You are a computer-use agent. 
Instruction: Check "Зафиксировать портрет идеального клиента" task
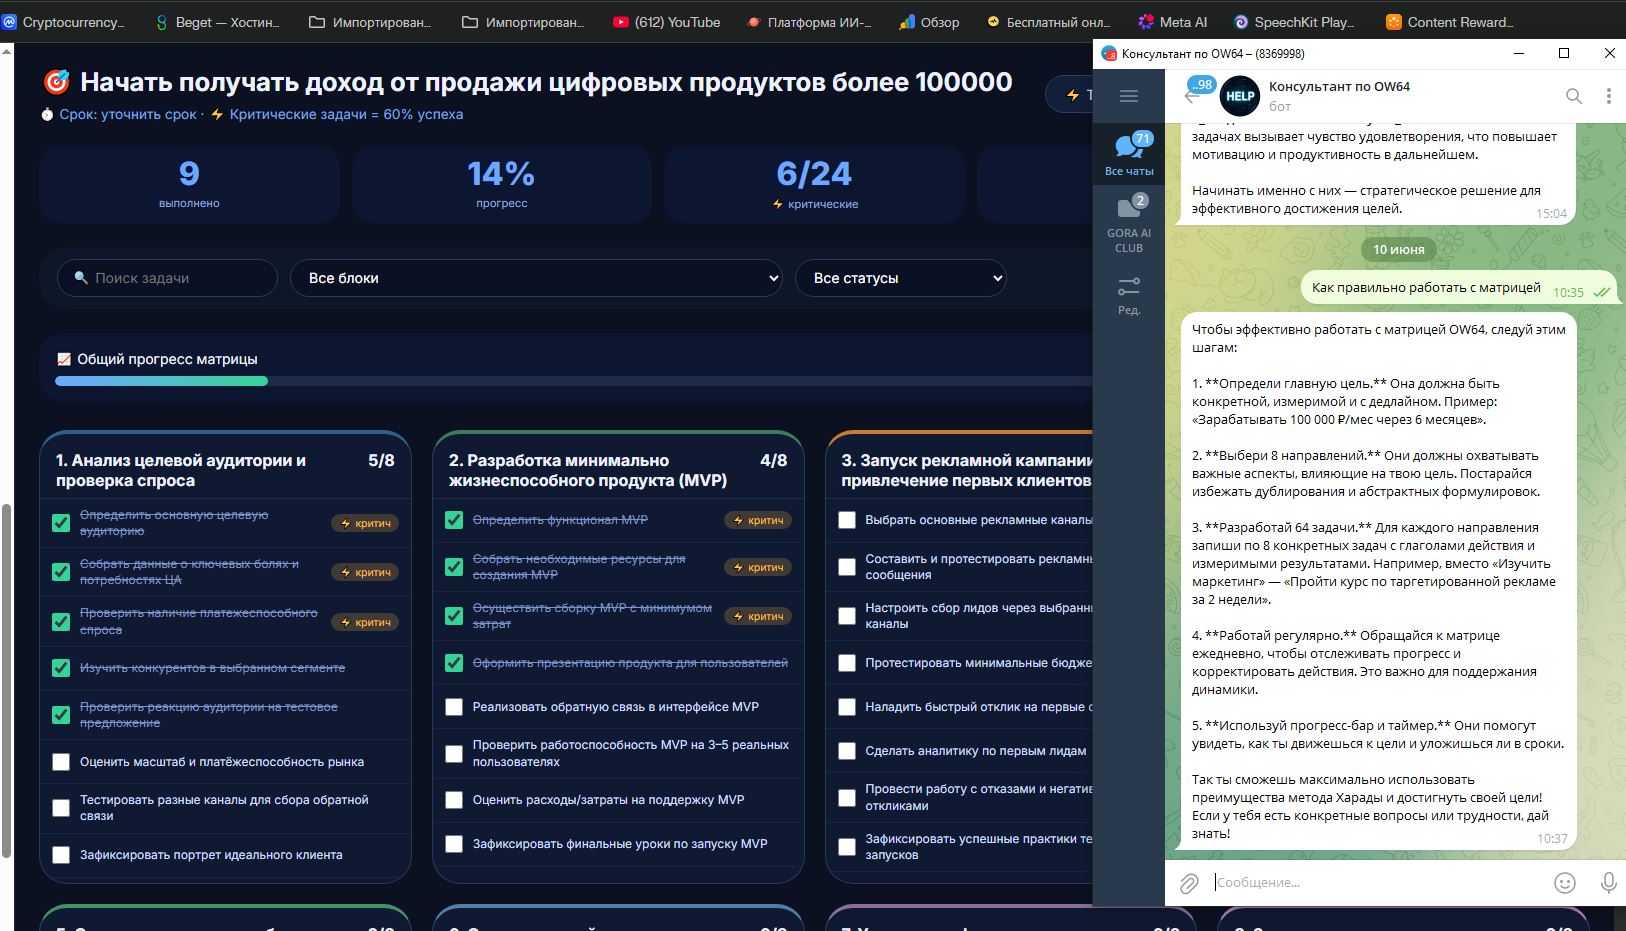point(61,855)
